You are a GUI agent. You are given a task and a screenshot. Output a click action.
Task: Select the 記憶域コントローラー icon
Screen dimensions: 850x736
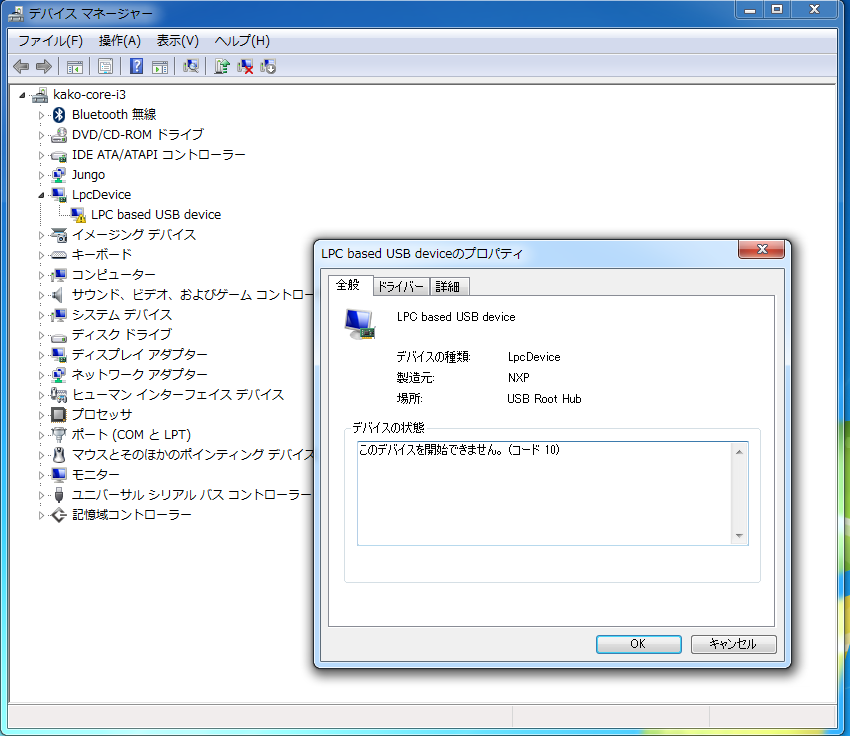coord(59,515)
